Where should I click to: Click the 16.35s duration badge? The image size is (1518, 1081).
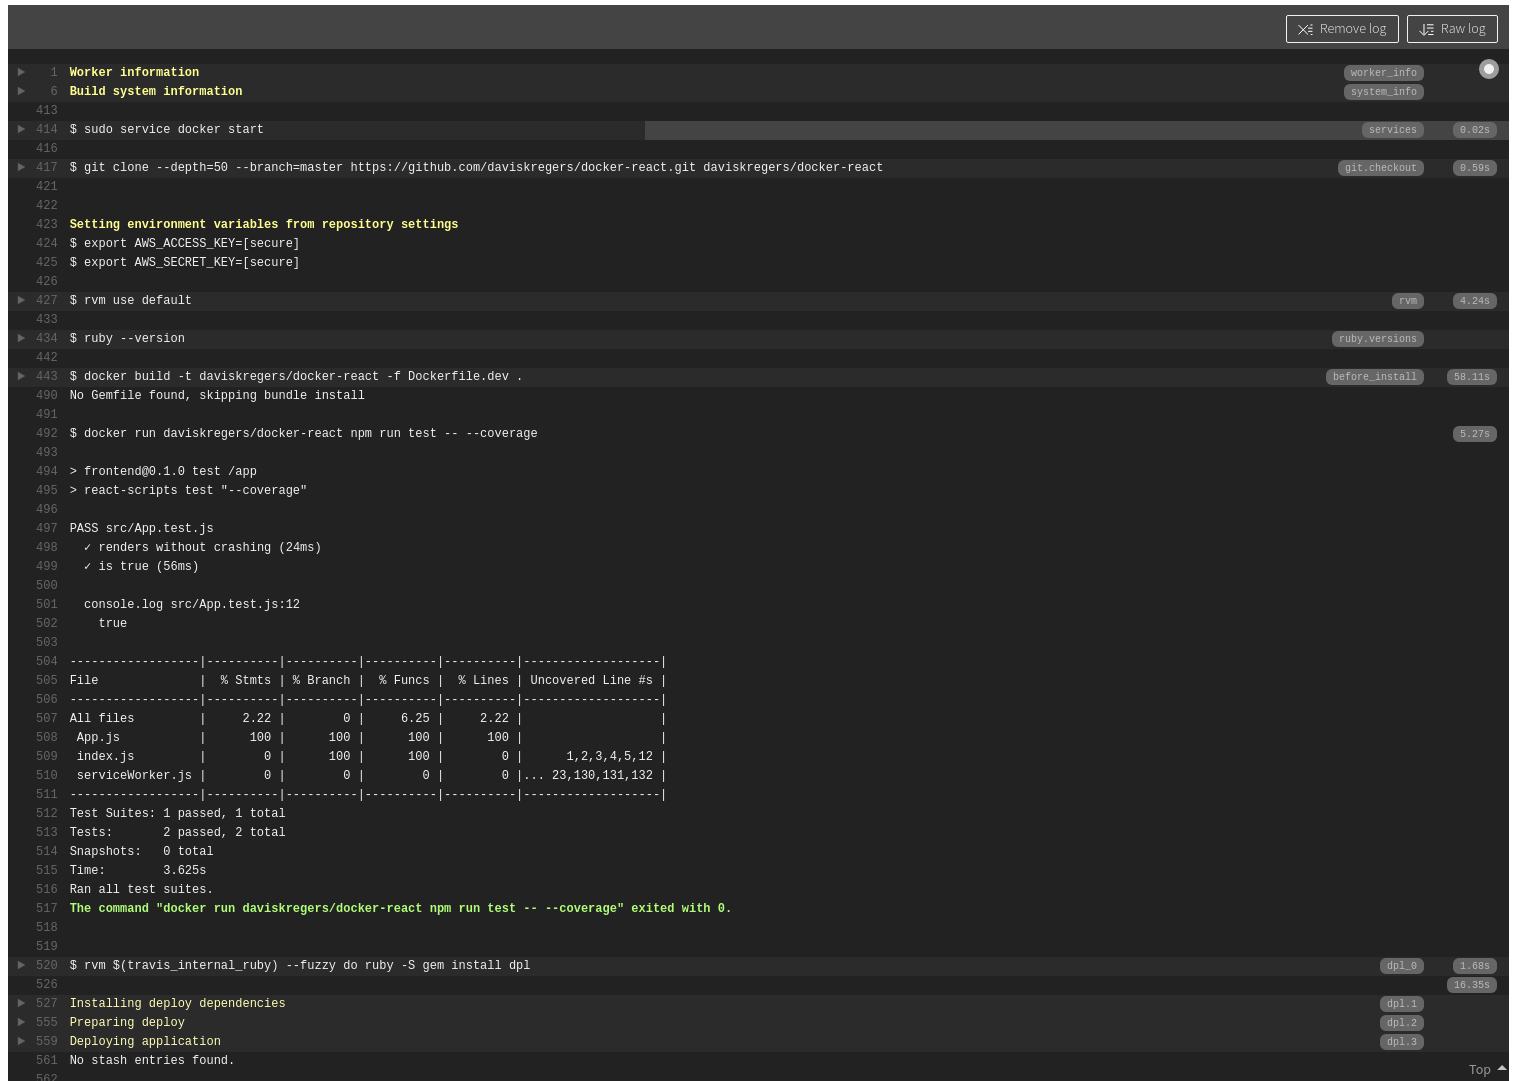click(x=1471, y=985)
